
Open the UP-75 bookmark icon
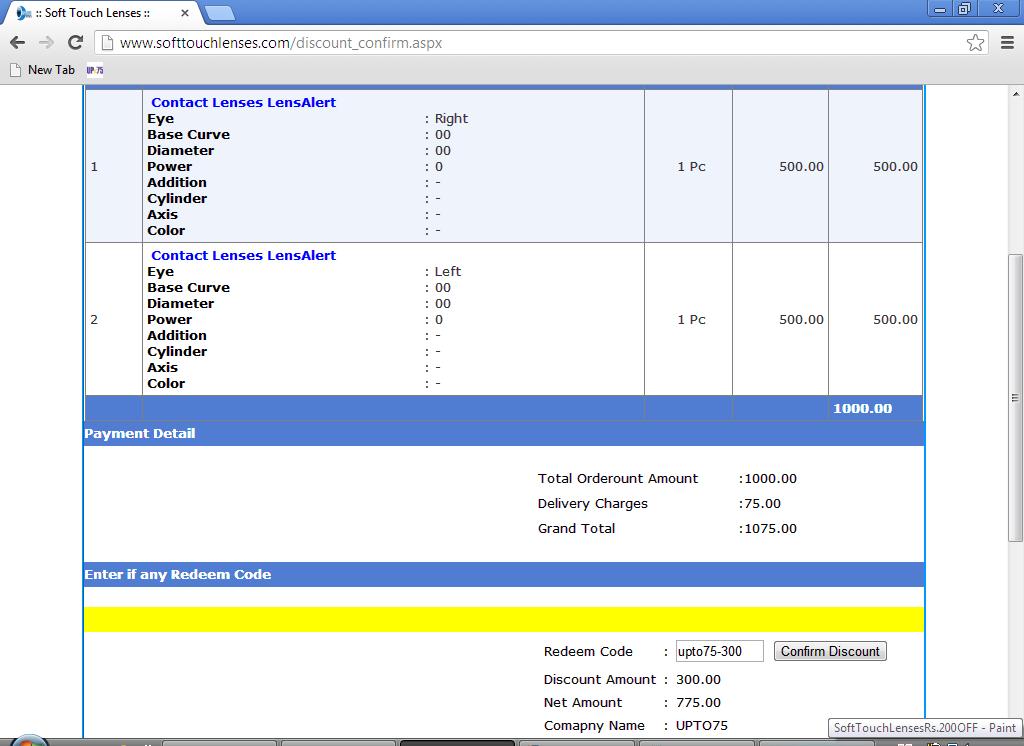pyautogui.click(x=95, y=70)
